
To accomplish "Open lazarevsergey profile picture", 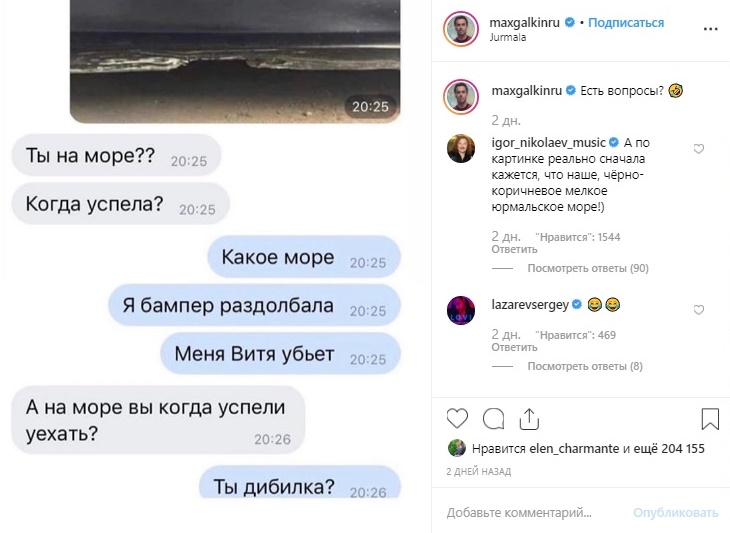I will [x=461, y=310].
